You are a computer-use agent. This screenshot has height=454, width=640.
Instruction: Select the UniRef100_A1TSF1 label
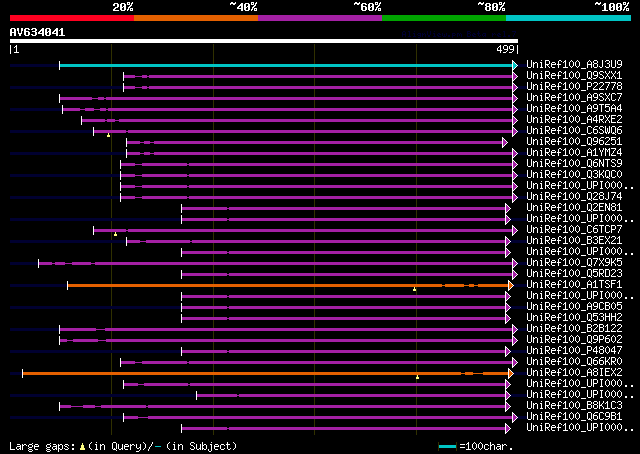(x=574, y=285)
